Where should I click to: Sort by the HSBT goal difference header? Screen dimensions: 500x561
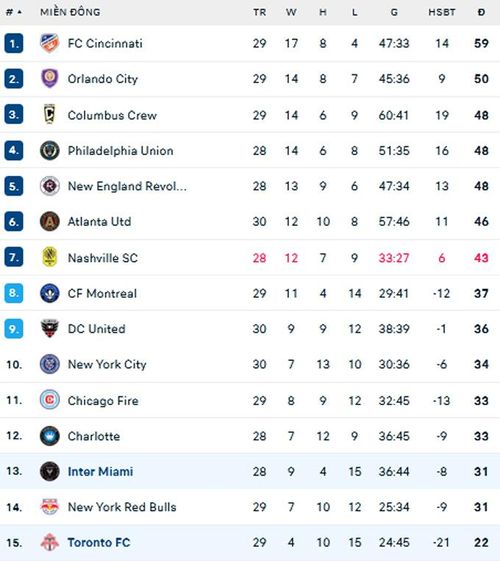pos(442,13)
